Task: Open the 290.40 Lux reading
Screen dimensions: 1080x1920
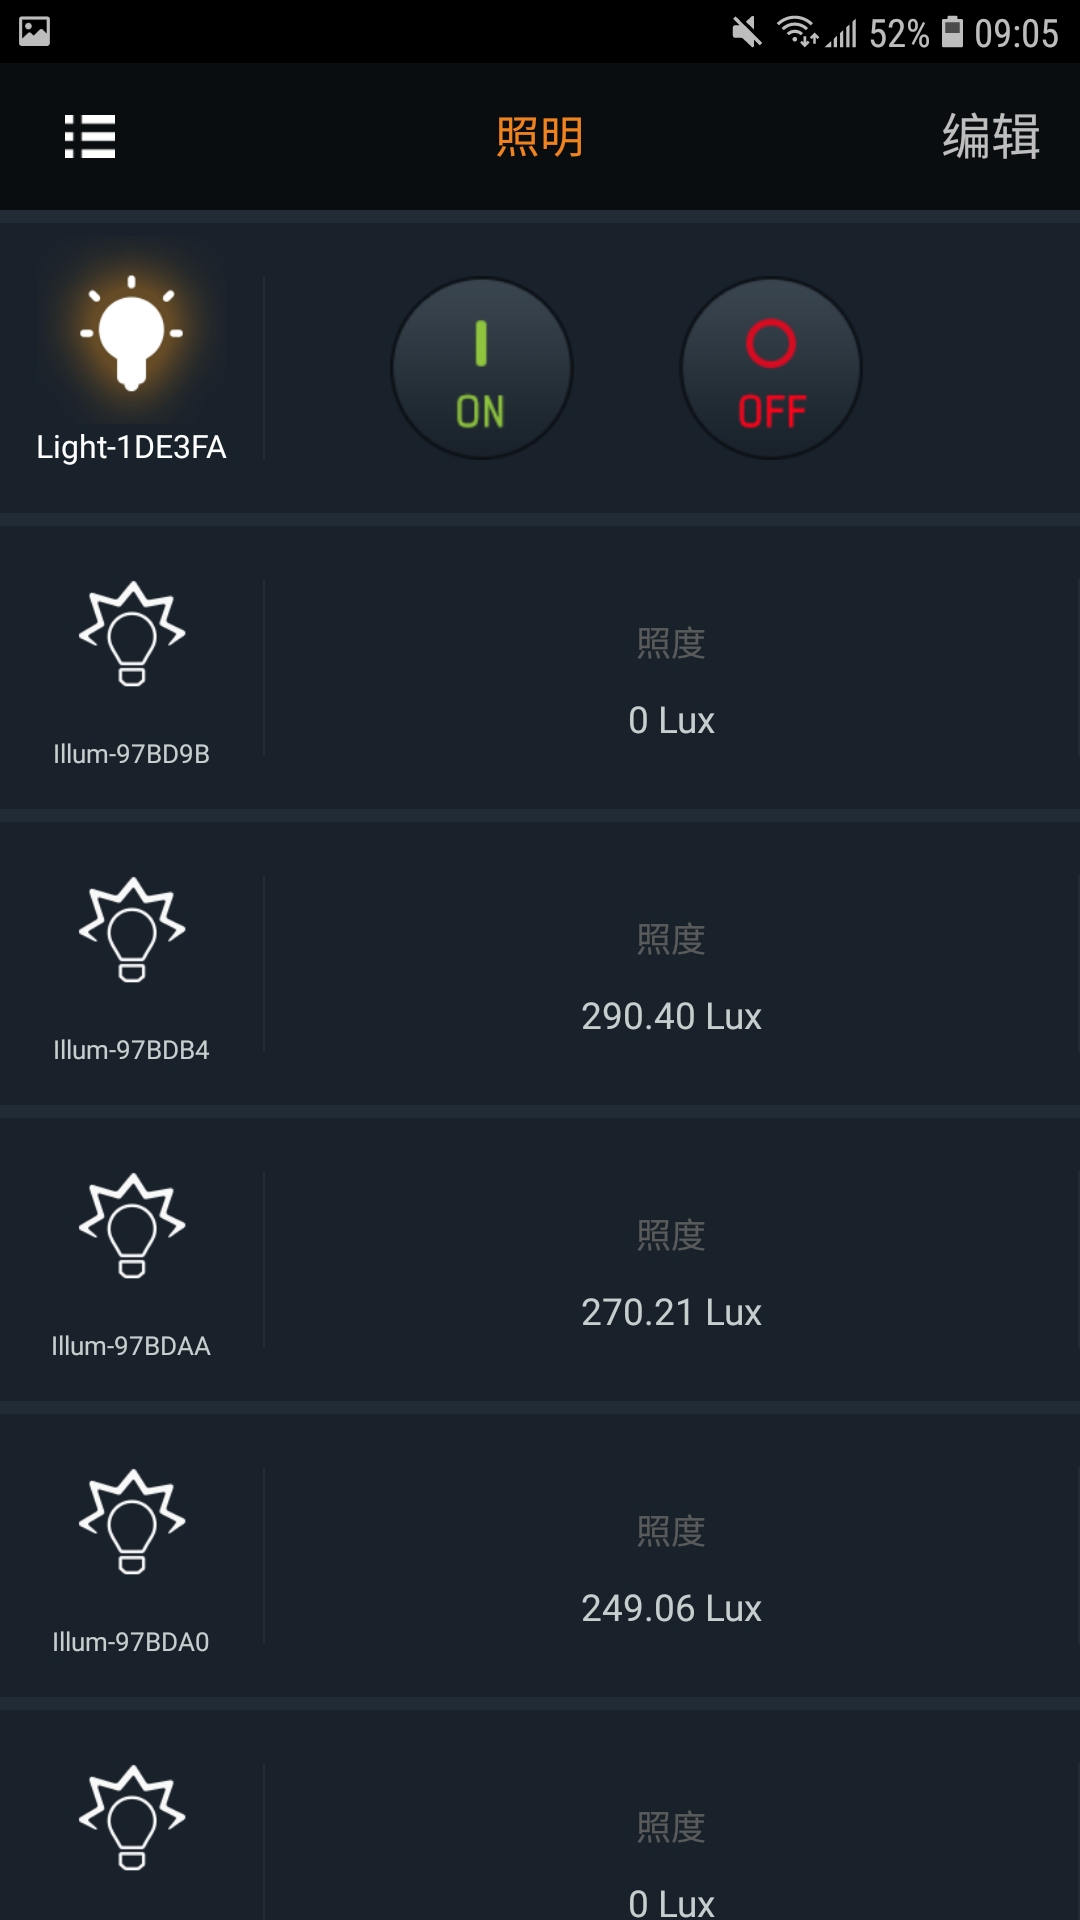Action: click(x=671, y=1016)
